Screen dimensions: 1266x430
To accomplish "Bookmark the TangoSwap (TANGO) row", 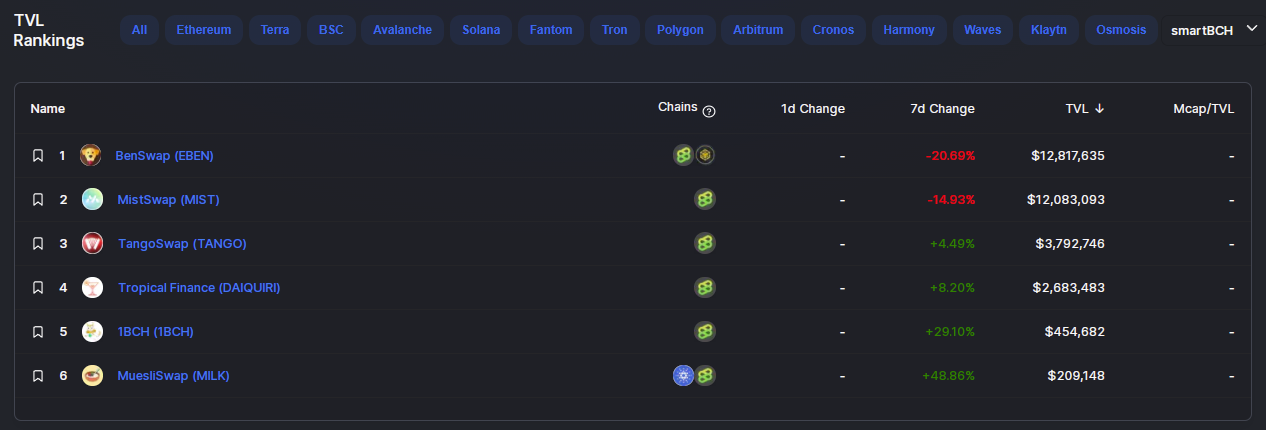I will tap(38, 244).
